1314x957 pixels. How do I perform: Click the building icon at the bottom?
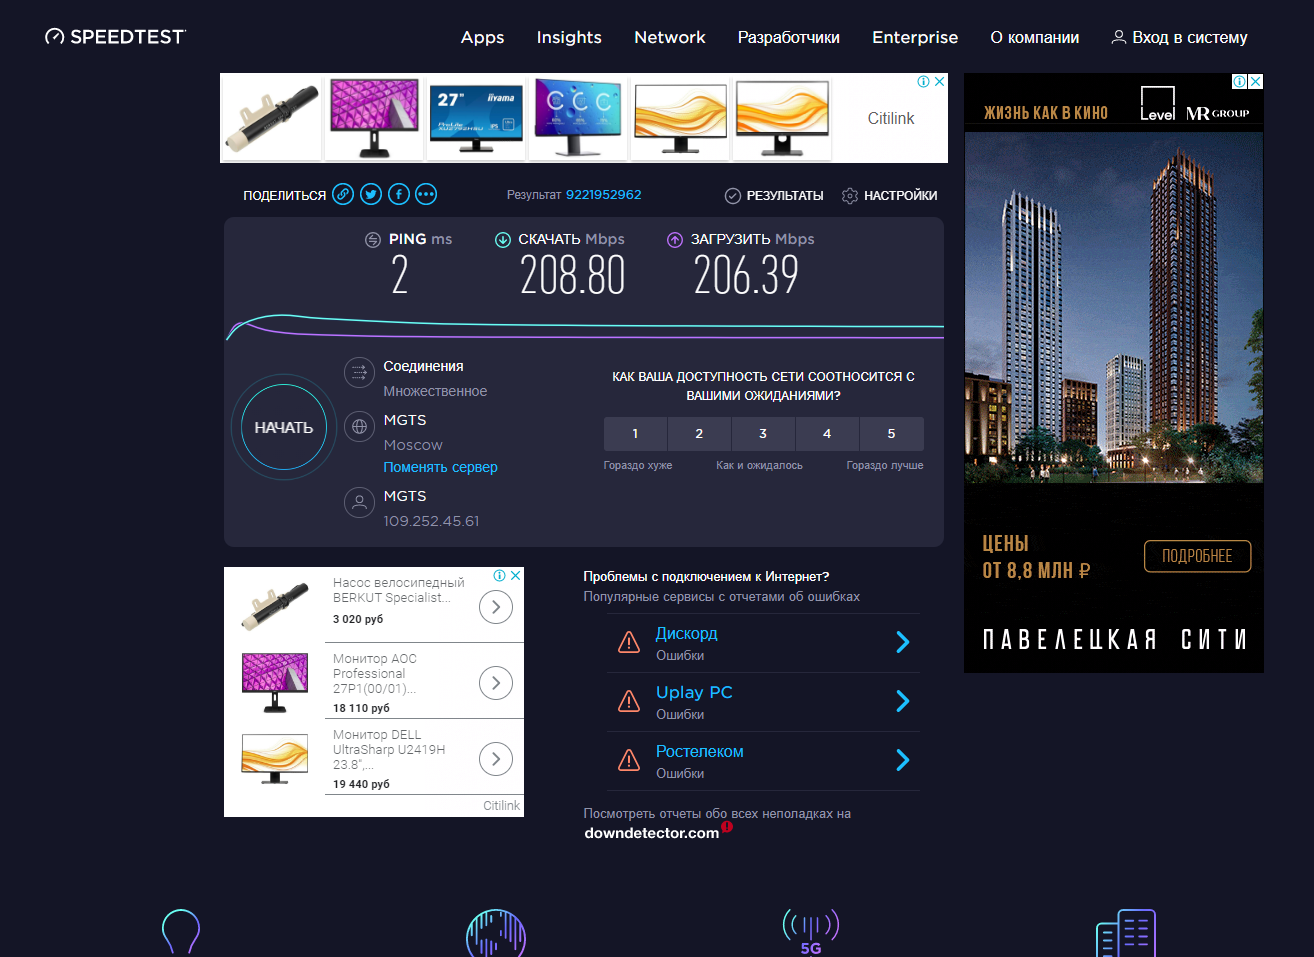tap(1126, 933)
